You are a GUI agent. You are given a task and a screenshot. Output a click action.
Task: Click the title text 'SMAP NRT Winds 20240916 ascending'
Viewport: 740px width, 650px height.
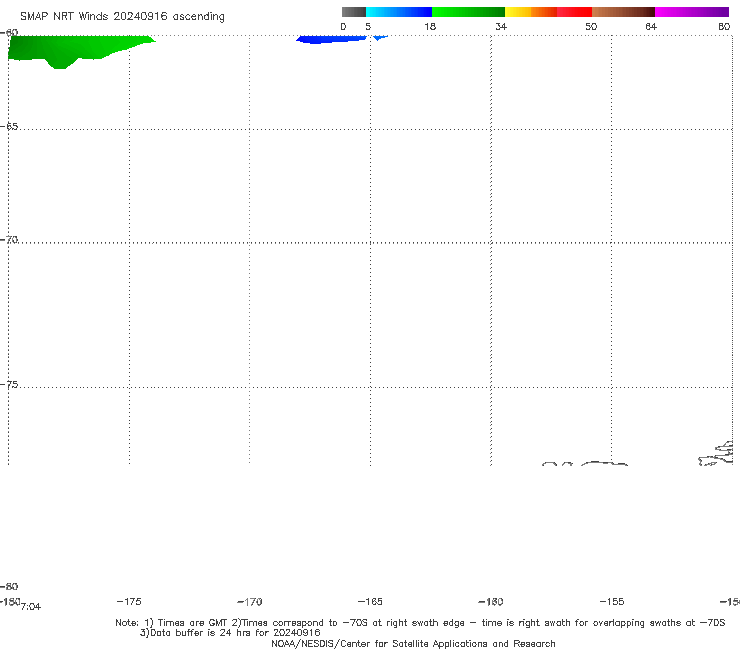122,16
